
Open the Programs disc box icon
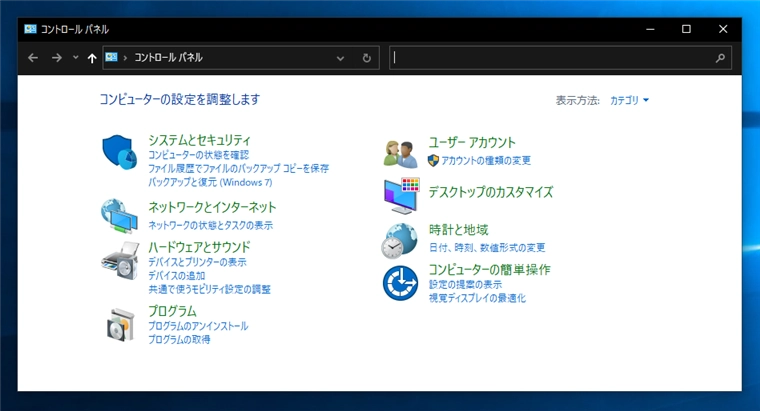[120, 324]
